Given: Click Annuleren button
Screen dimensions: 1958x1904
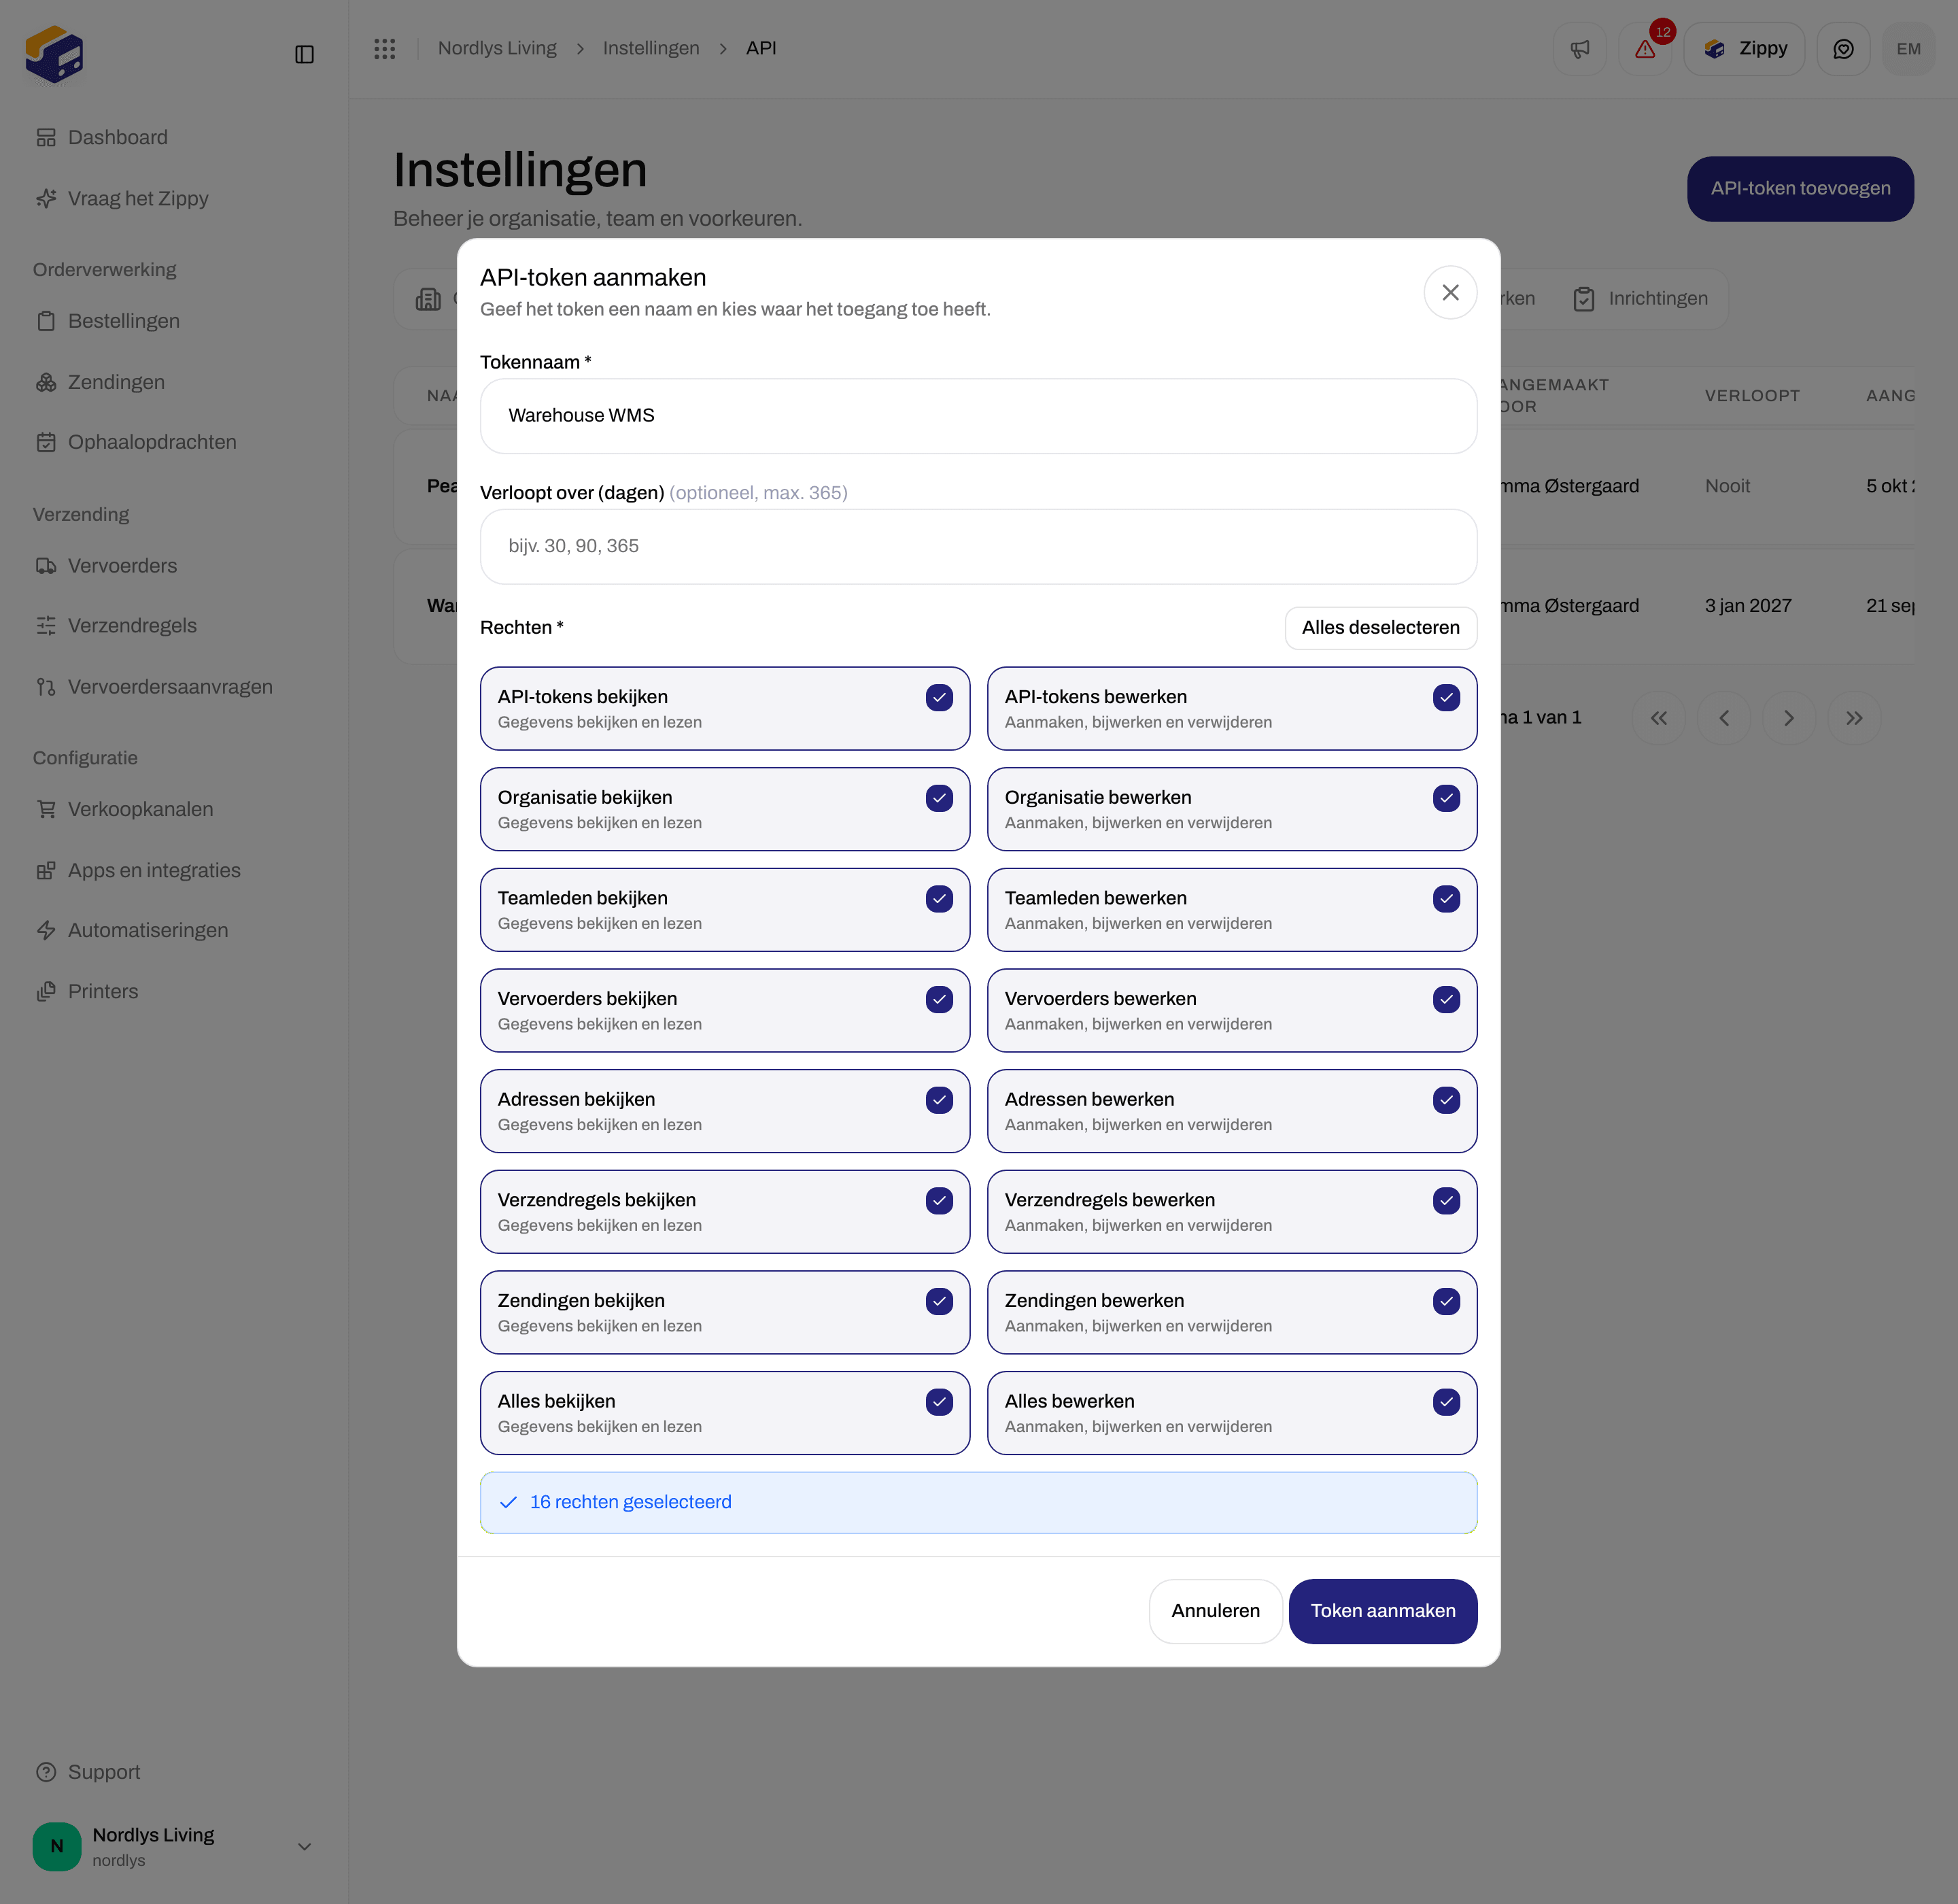Looking at the screenshot, I should click(1215, 1611).
